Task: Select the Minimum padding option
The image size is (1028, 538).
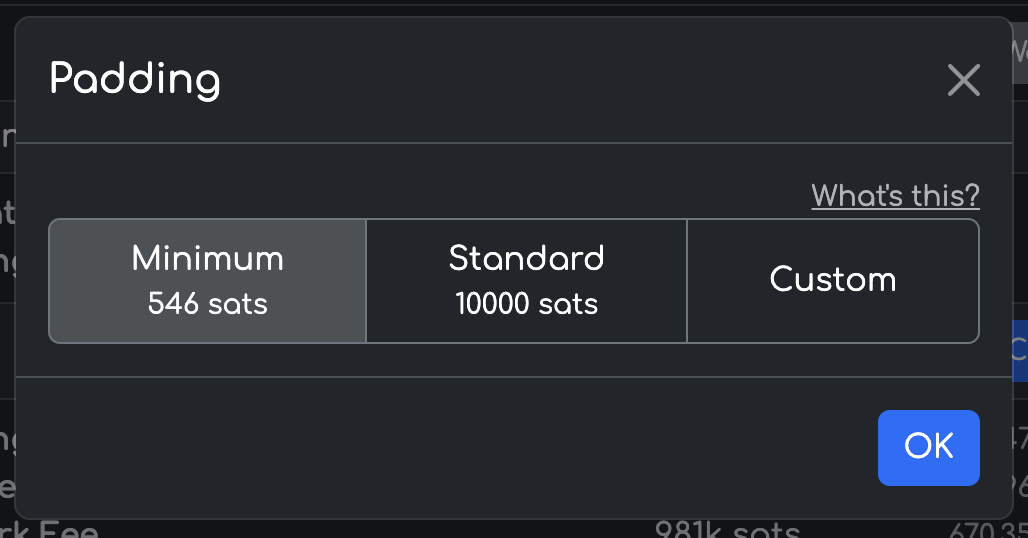Action: pos(208,280)
